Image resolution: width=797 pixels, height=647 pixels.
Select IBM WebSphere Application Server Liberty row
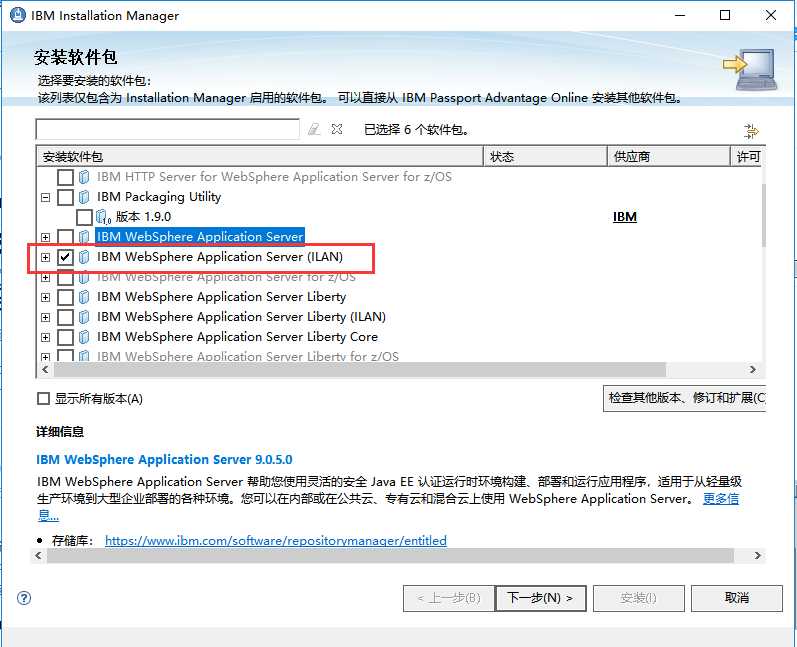click(x=222, y=297)
